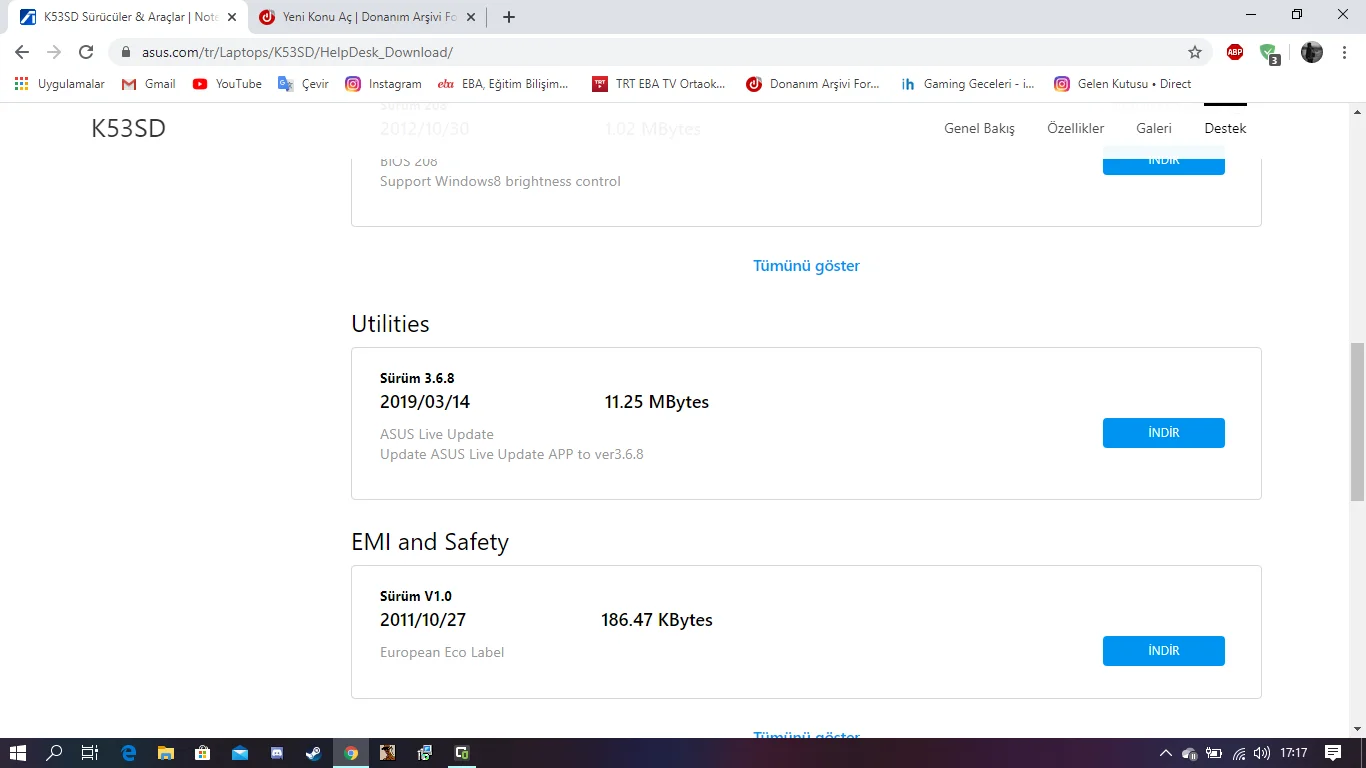
Task: Open the Adblock Plus extension
Action: [1235, 52]
